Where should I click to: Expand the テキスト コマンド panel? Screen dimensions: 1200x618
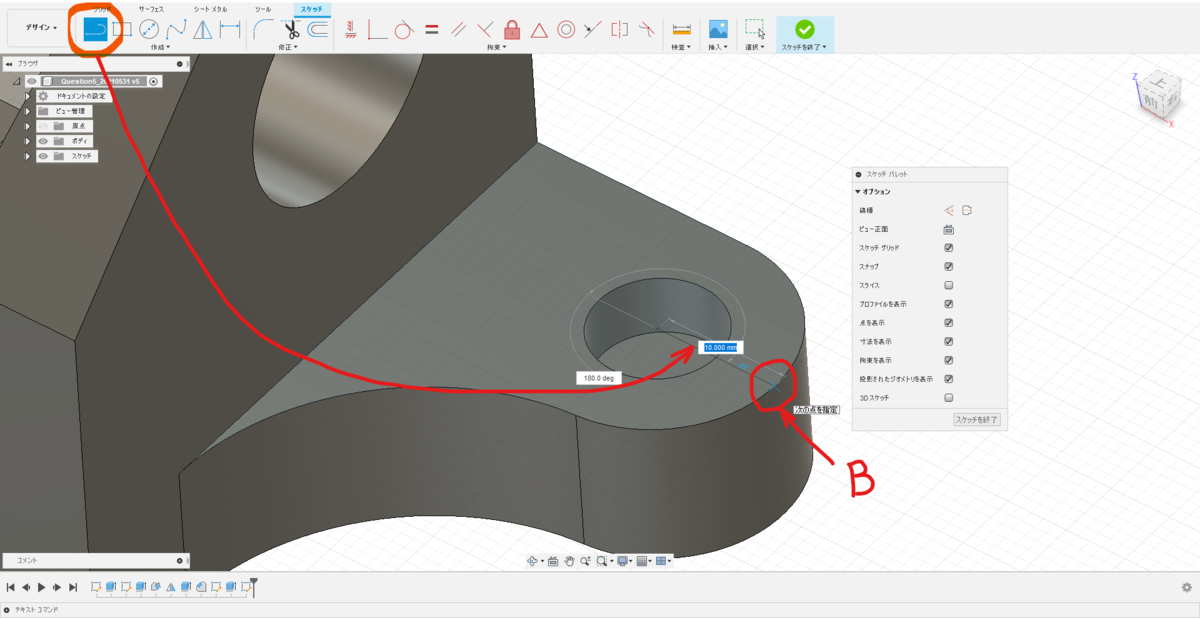point(7,609)
